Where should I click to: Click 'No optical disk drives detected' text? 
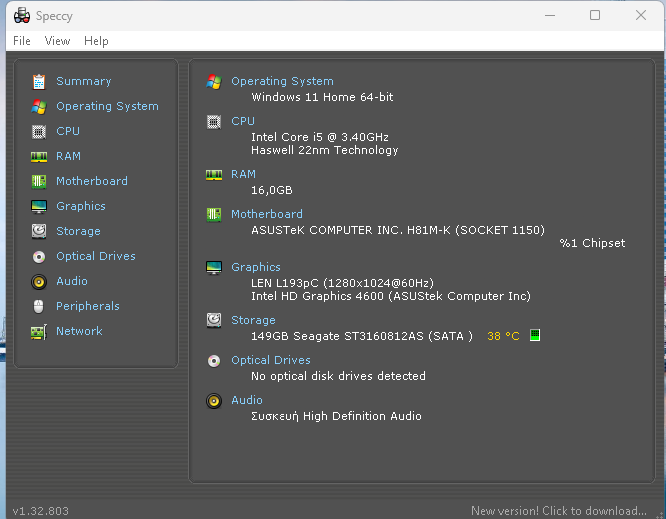pos(339,376)
